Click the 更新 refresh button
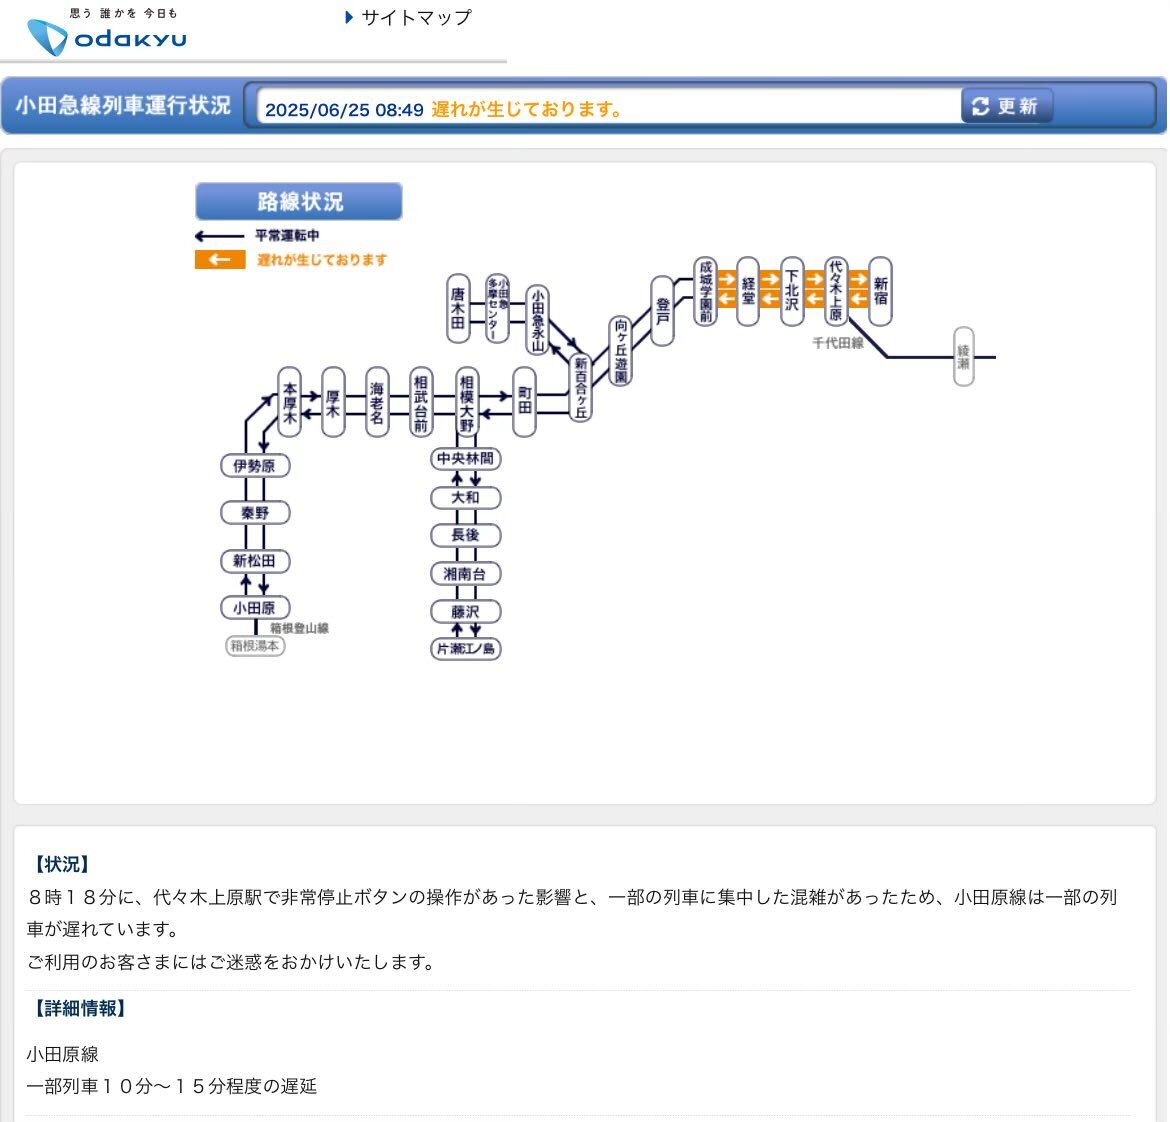Screen dimensions: 1170x1122 [1007, 106]
